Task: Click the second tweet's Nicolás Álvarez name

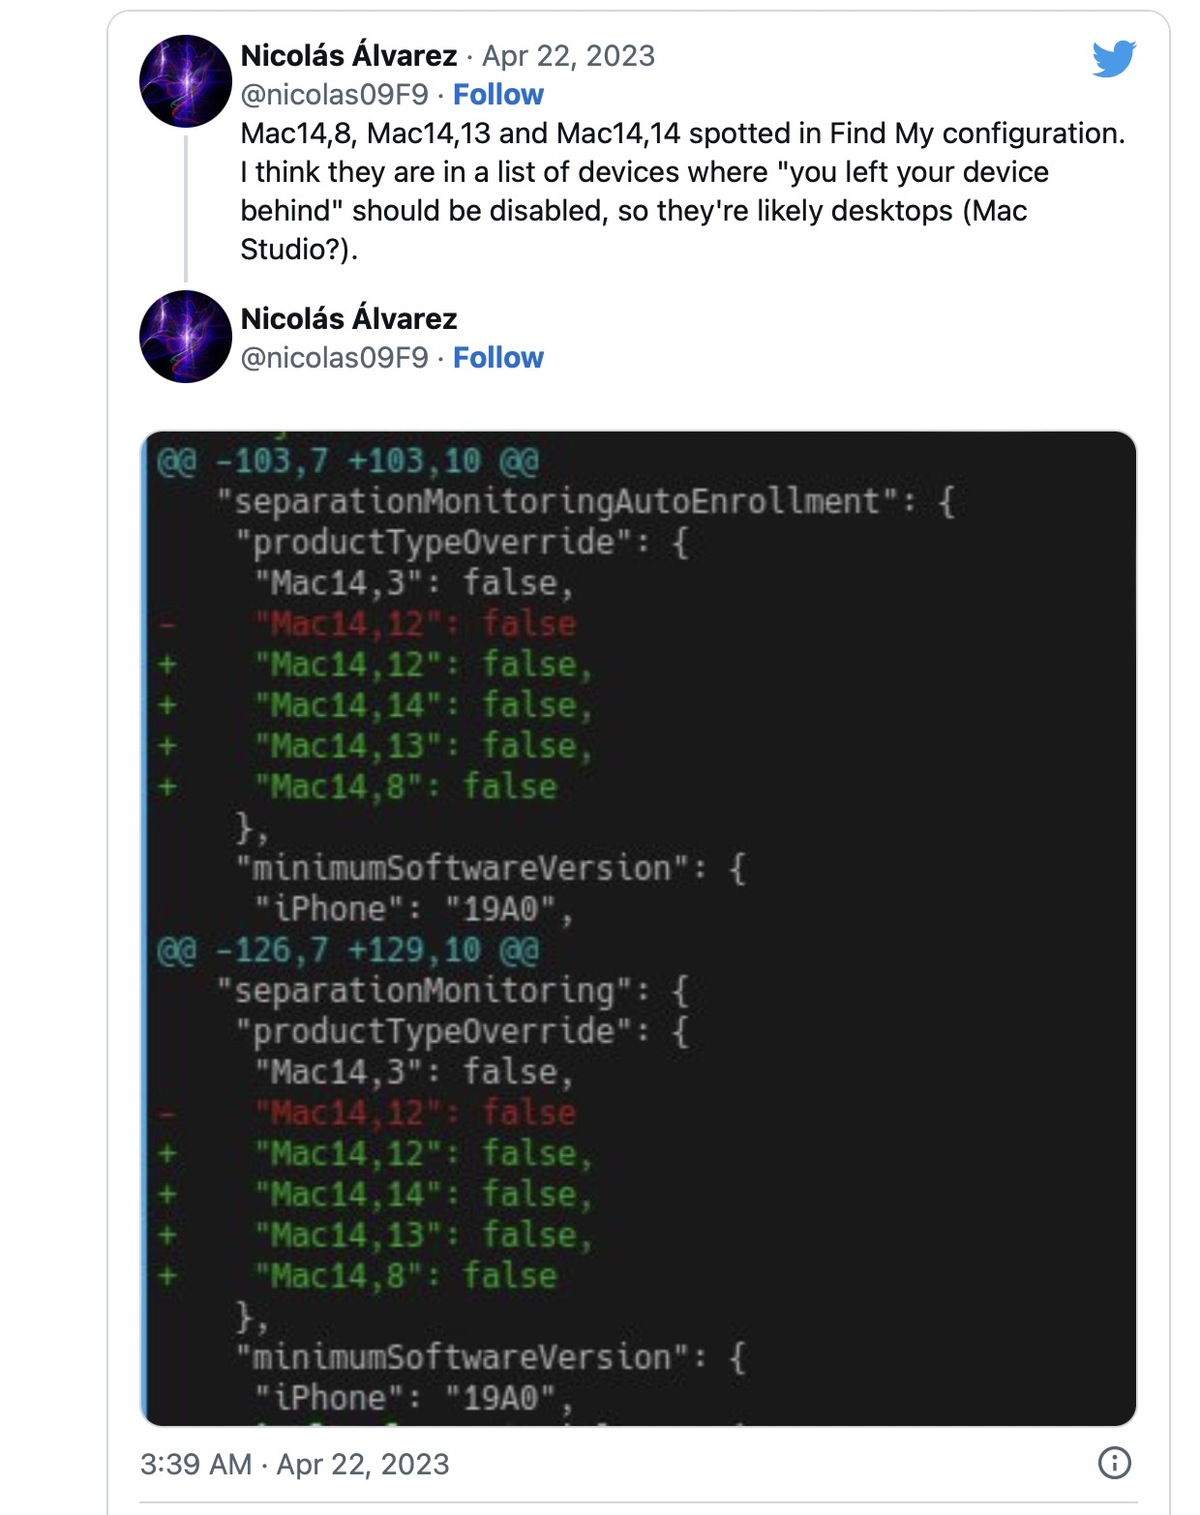Action: 348,318
